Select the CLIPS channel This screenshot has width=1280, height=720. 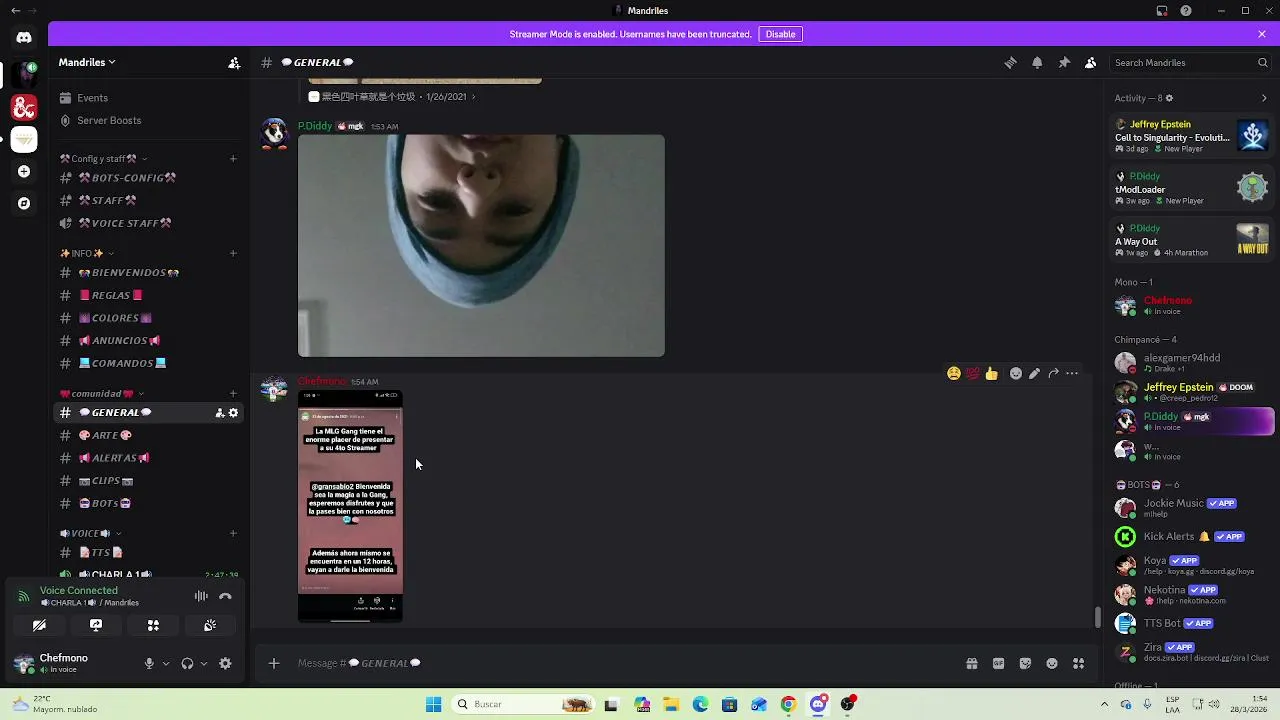point(150,481)
